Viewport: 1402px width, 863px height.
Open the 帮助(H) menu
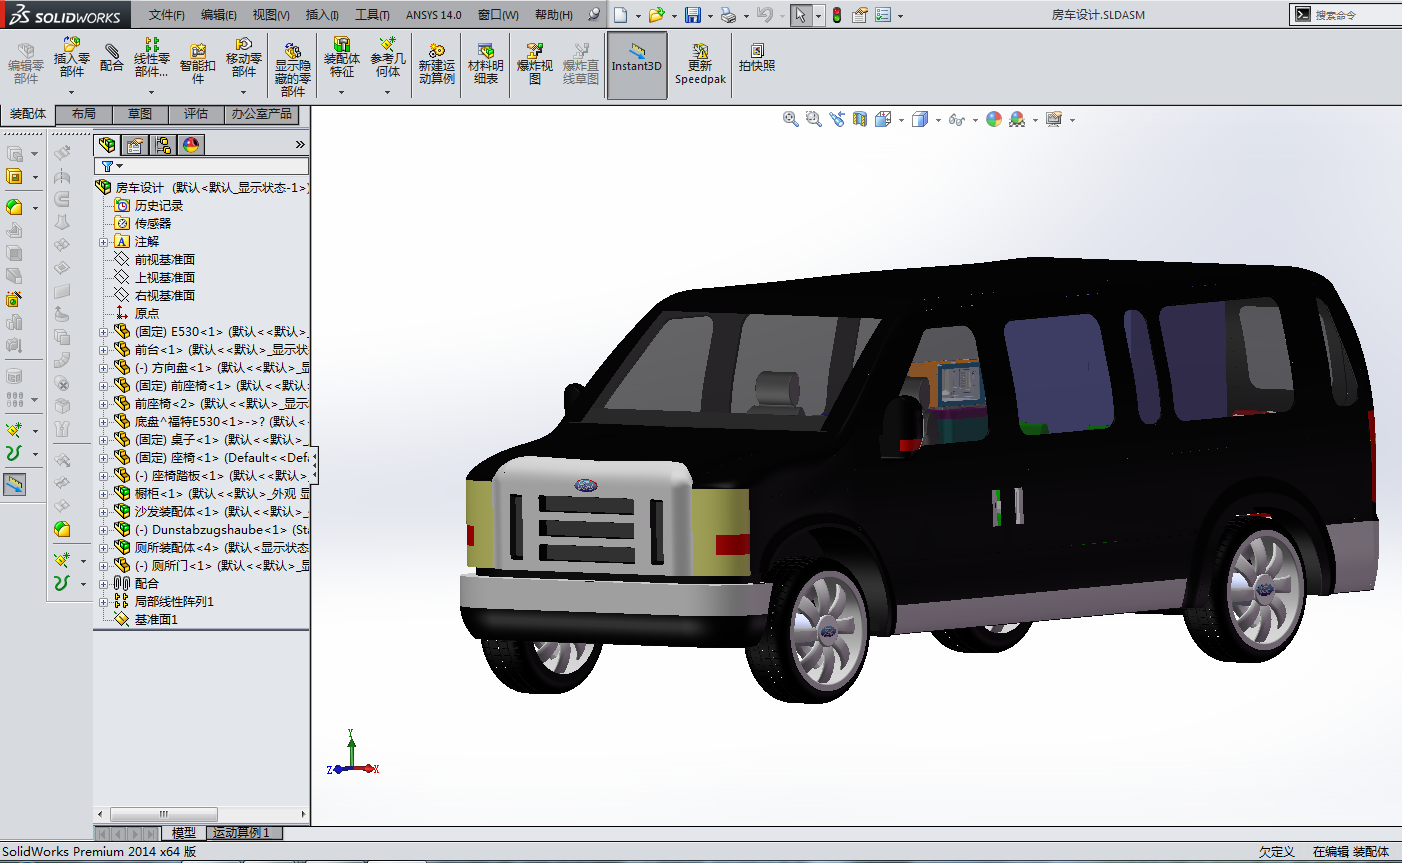(554, 15)
